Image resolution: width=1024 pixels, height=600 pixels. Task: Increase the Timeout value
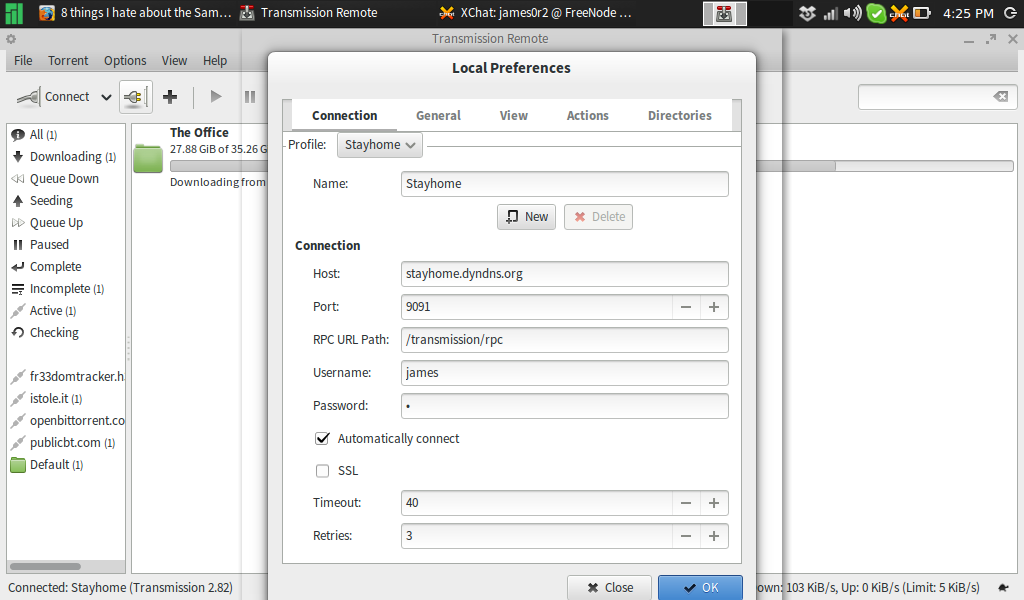(714, 503)
